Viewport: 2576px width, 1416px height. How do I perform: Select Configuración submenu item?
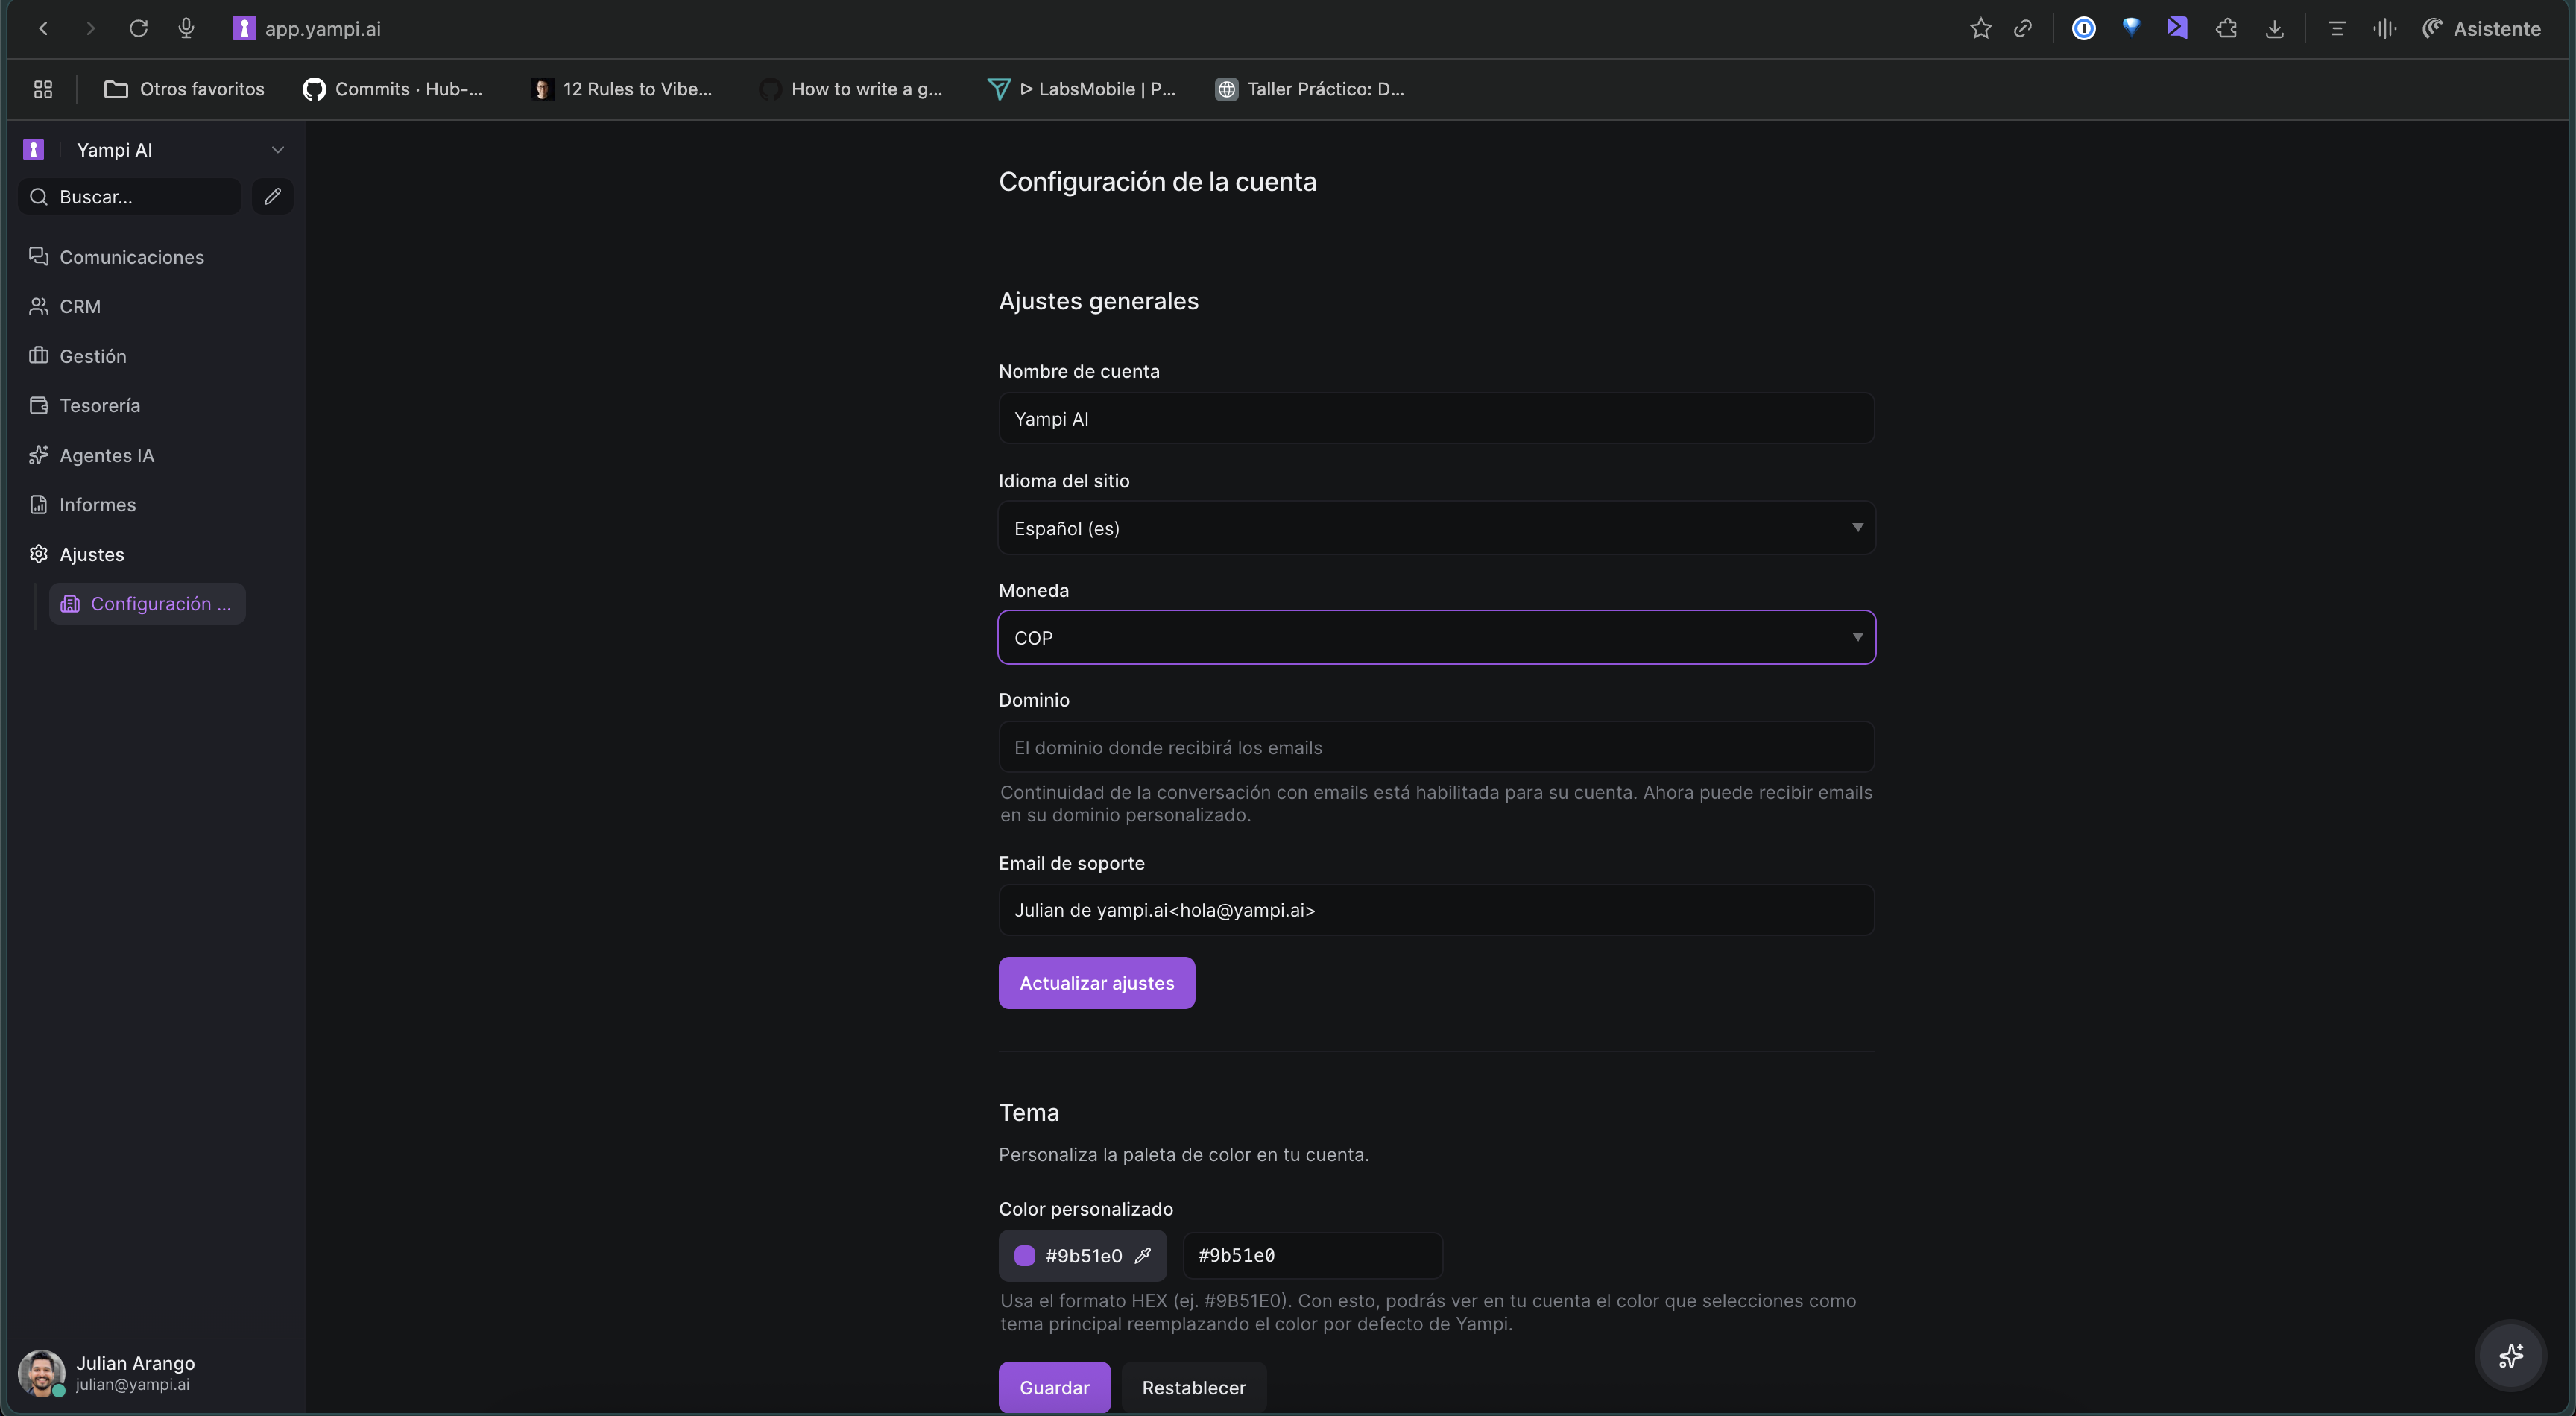(148, 604)
